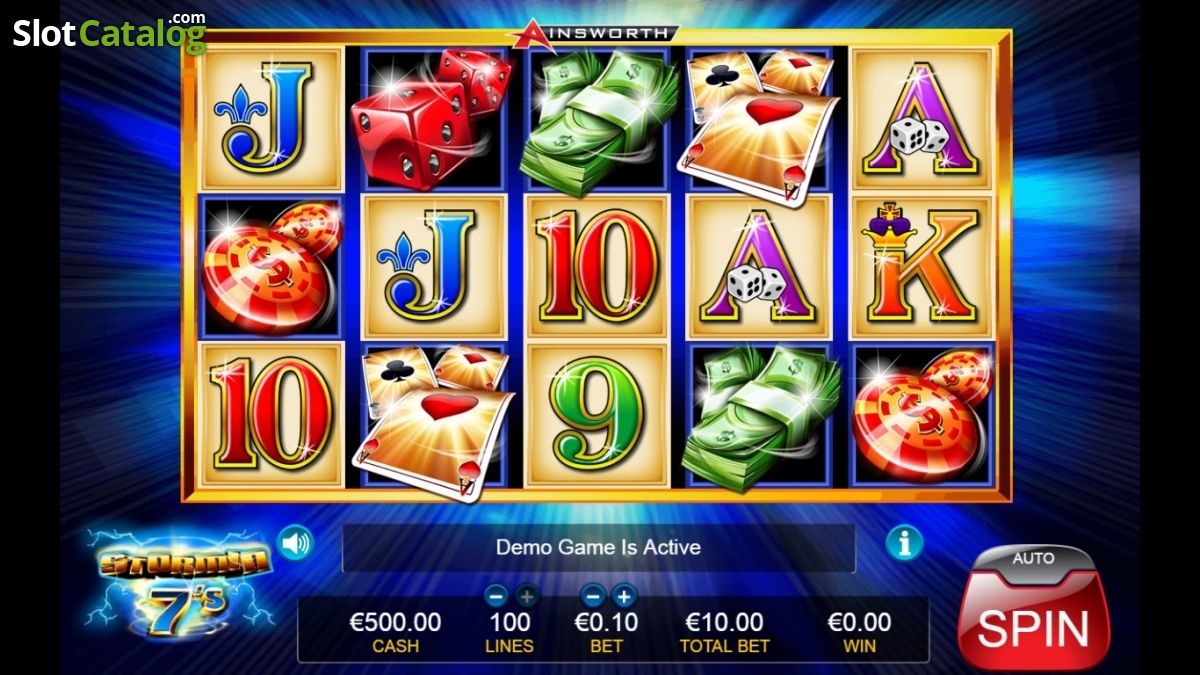Click the top-left blue J symbol
The image size is (1200, 675).
tap(271, 118)
